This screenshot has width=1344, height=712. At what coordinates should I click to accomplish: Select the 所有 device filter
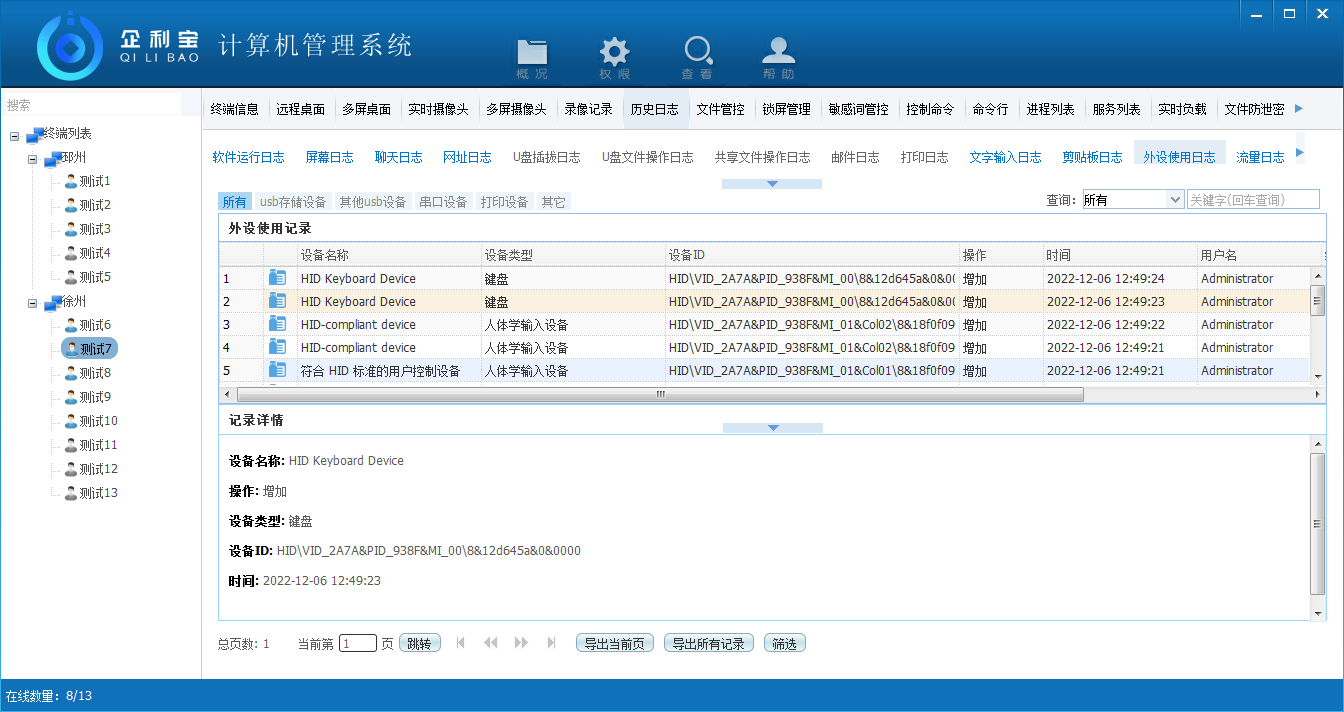[x=234, y=202]
